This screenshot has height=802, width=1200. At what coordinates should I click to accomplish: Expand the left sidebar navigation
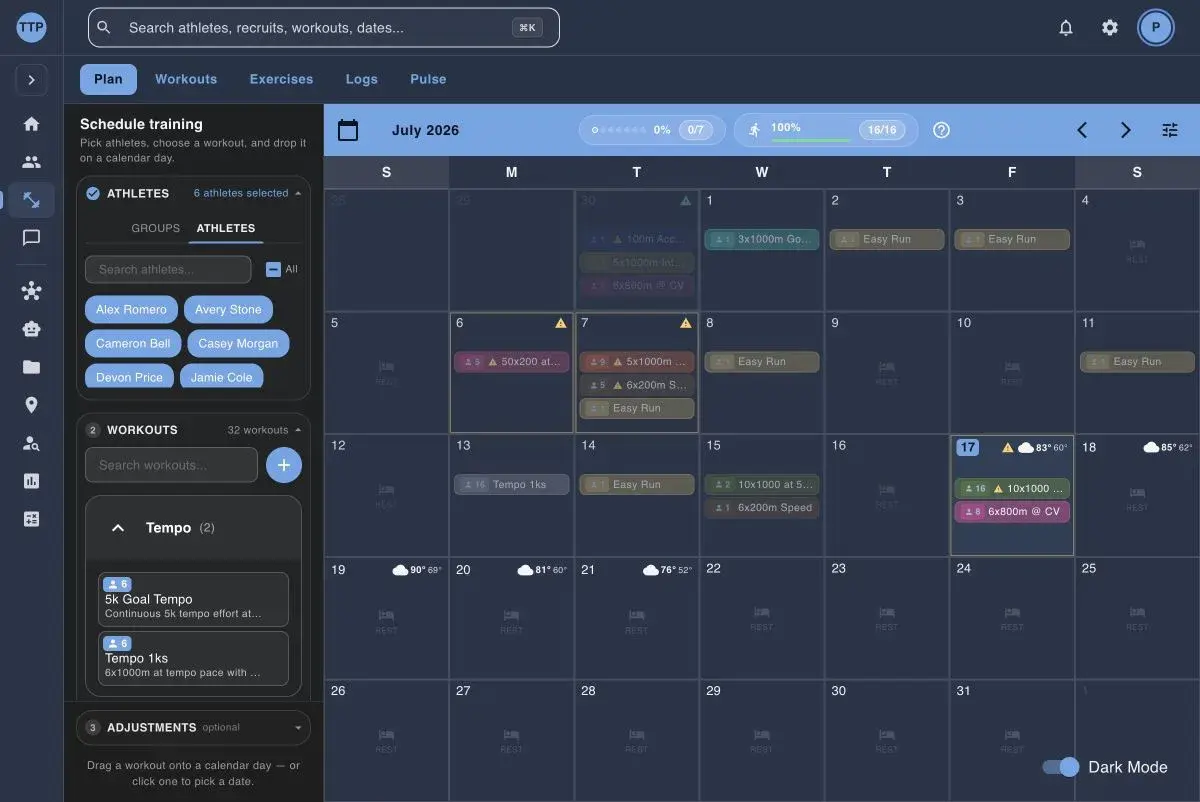pos(31,80)
